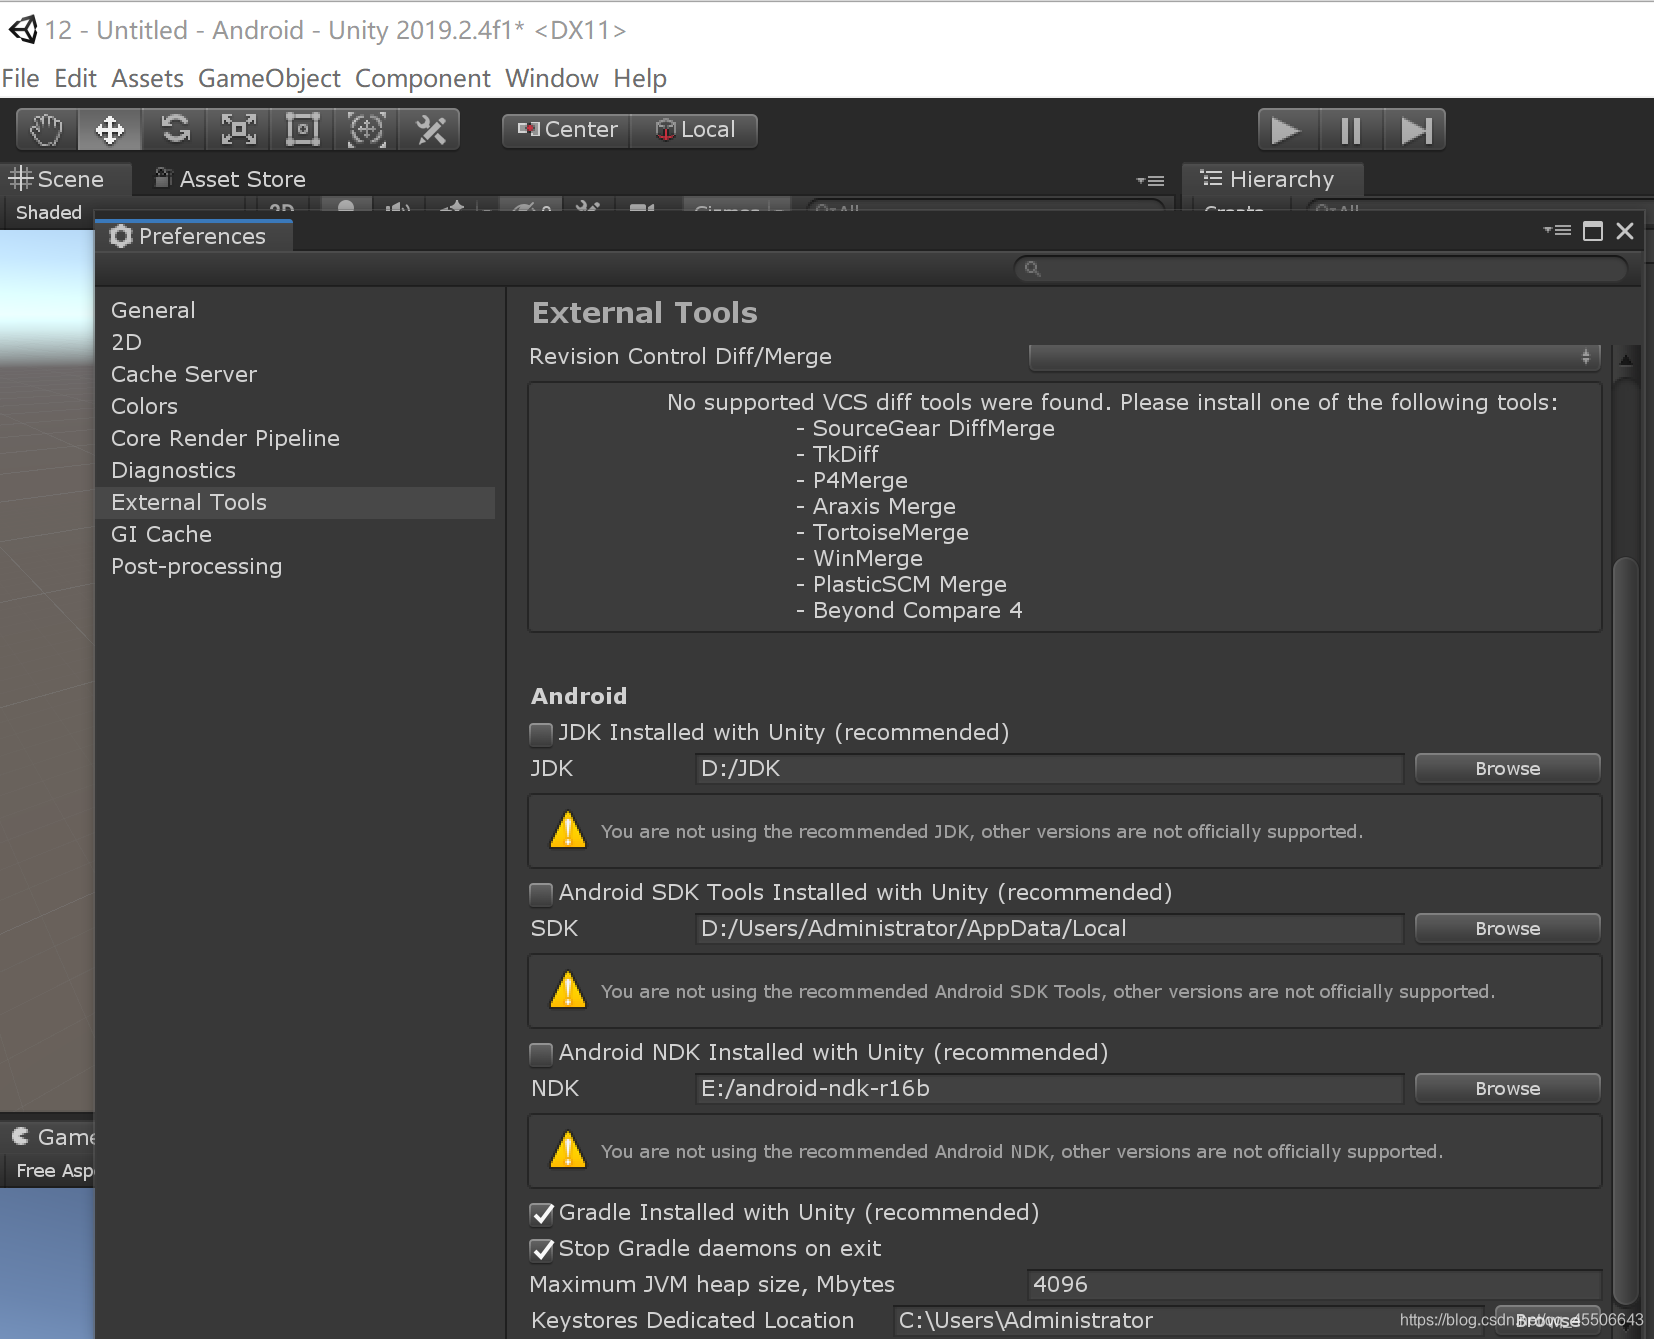The image size is (1654, 1339).
Task: Open the Window menu
Action: coord(552,78)
